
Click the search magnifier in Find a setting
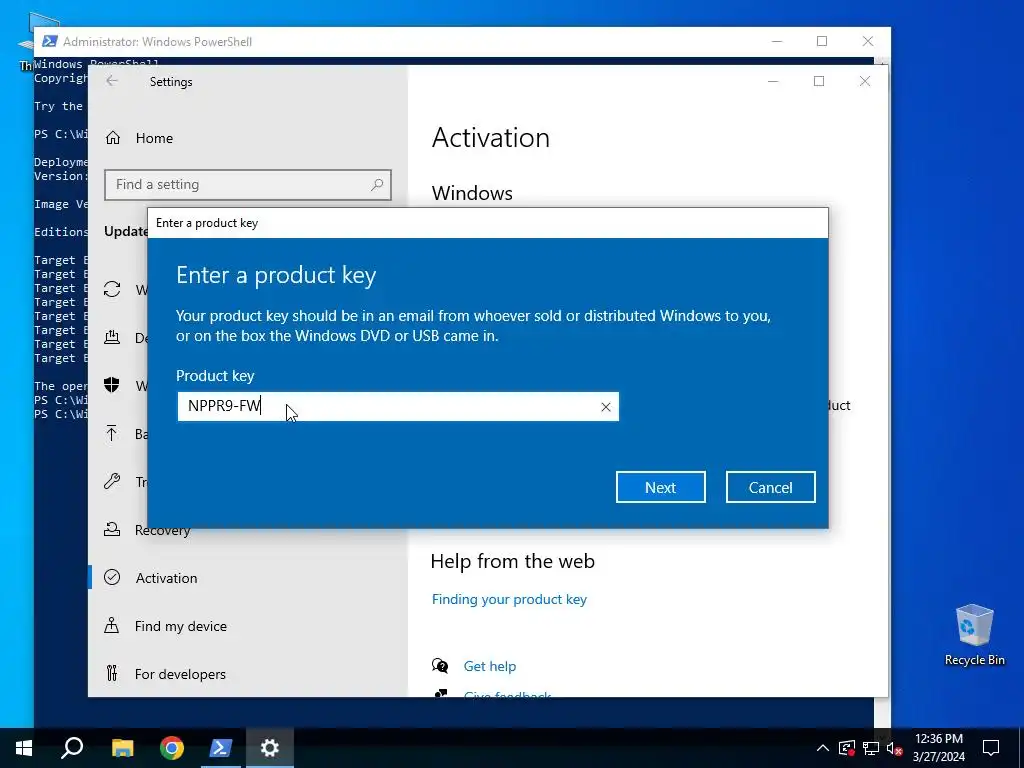377,185
